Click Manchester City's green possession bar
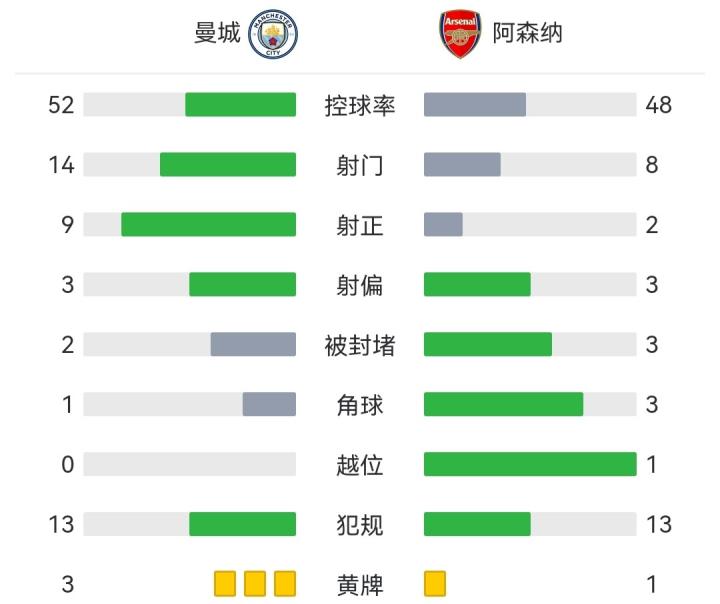Screen dimensions: 720x604 coord(241,105)
